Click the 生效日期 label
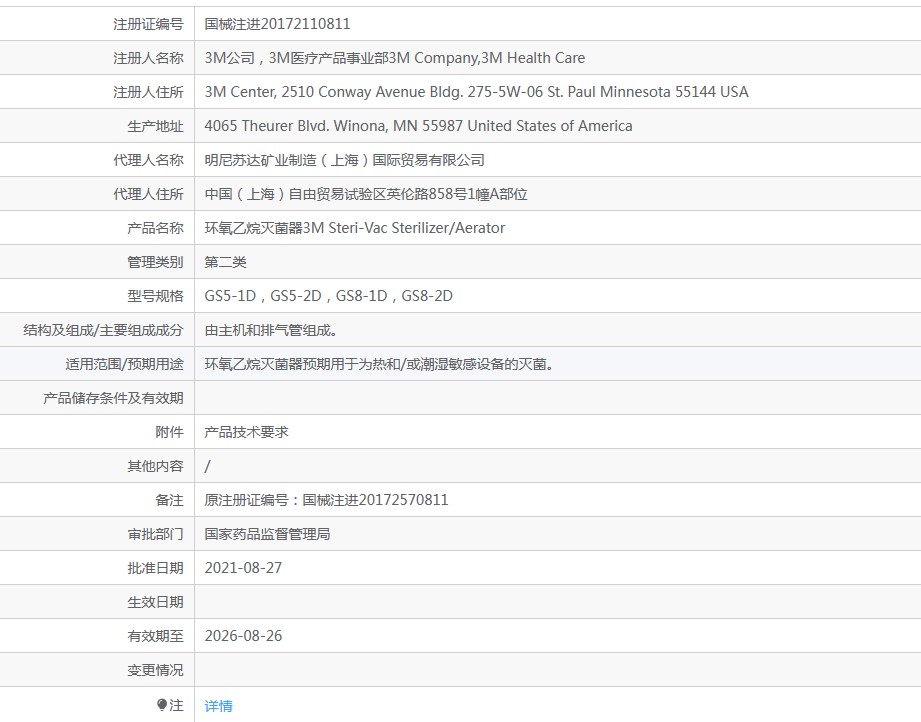 pyautogui.click(x=155, y=602)
